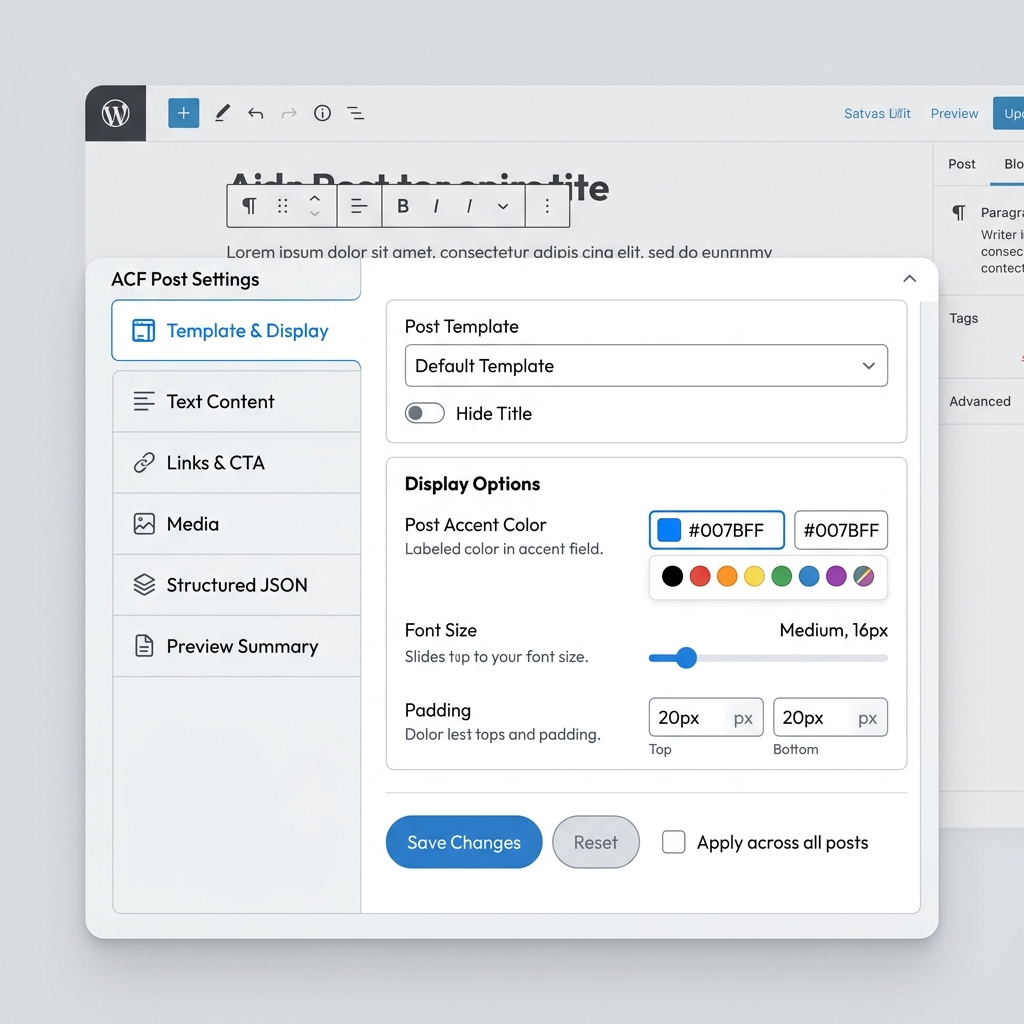Open the document info details icon
This screenshot has width=1024, height=1024.
pyautogui.click(x=322, y=113)
